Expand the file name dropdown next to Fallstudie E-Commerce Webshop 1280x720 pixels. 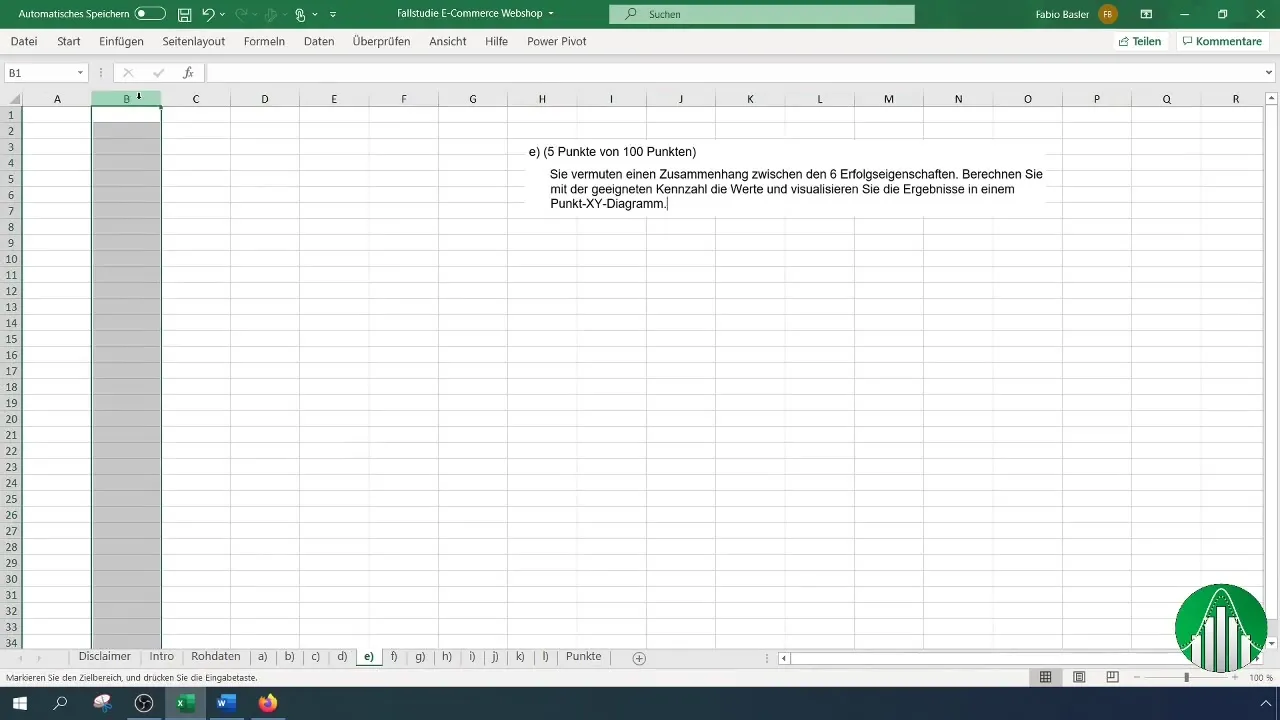[551, 14]
